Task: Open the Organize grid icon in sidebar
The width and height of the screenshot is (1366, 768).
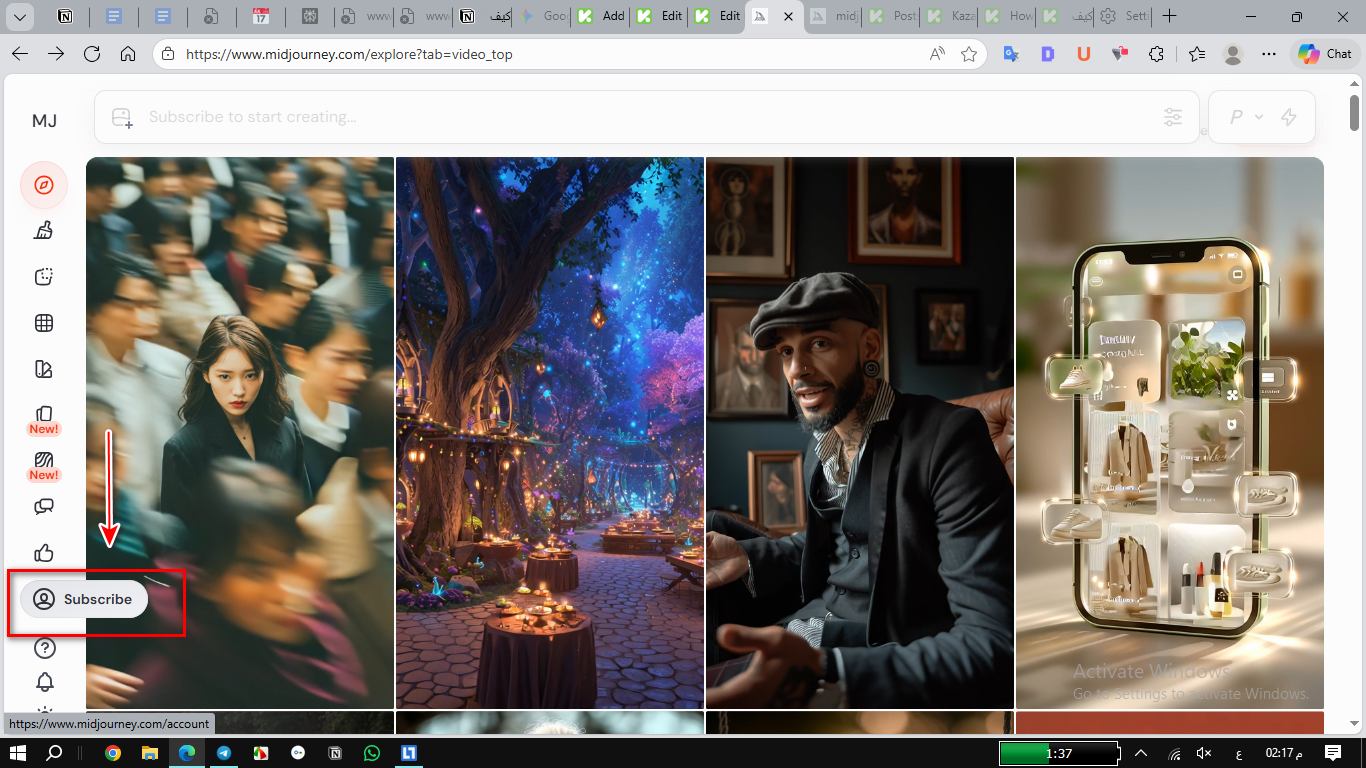Action: pyautogui.click(x=43, y=323)
